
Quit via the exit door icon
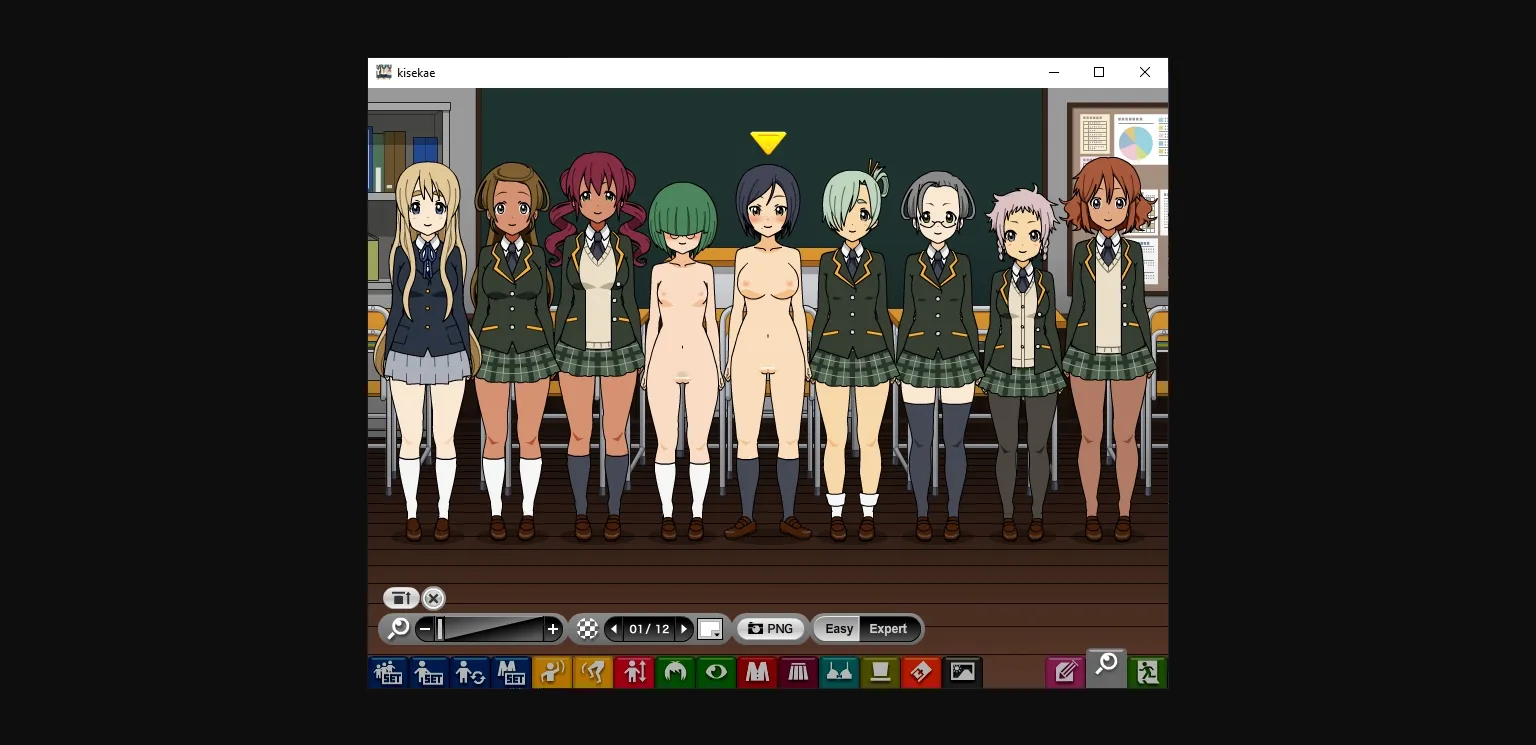point(1147,672)
